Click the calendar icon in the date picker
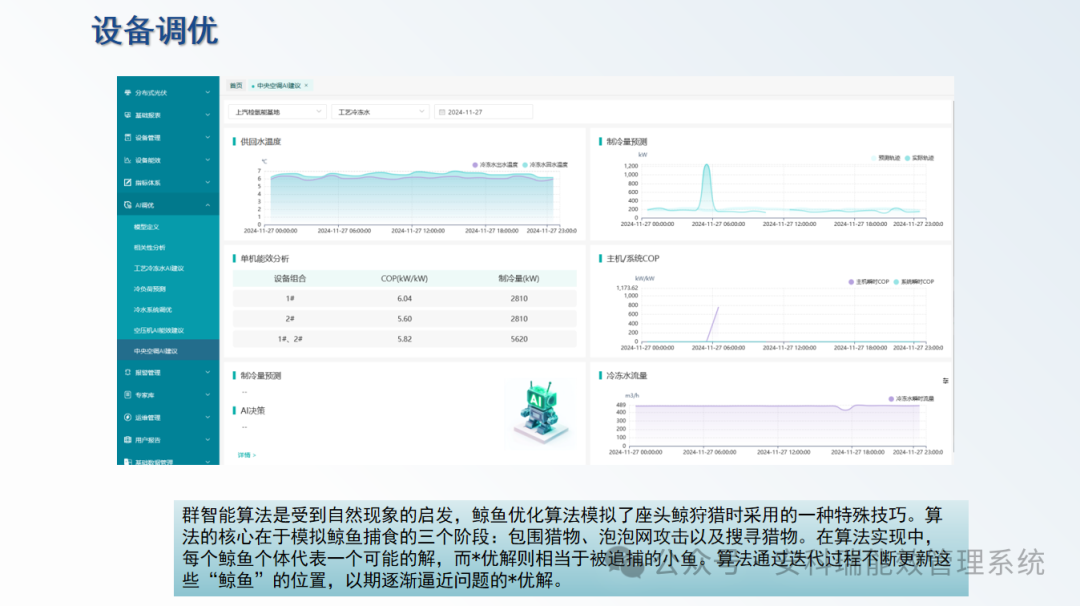1080x606 pixels. click(441, 112)
